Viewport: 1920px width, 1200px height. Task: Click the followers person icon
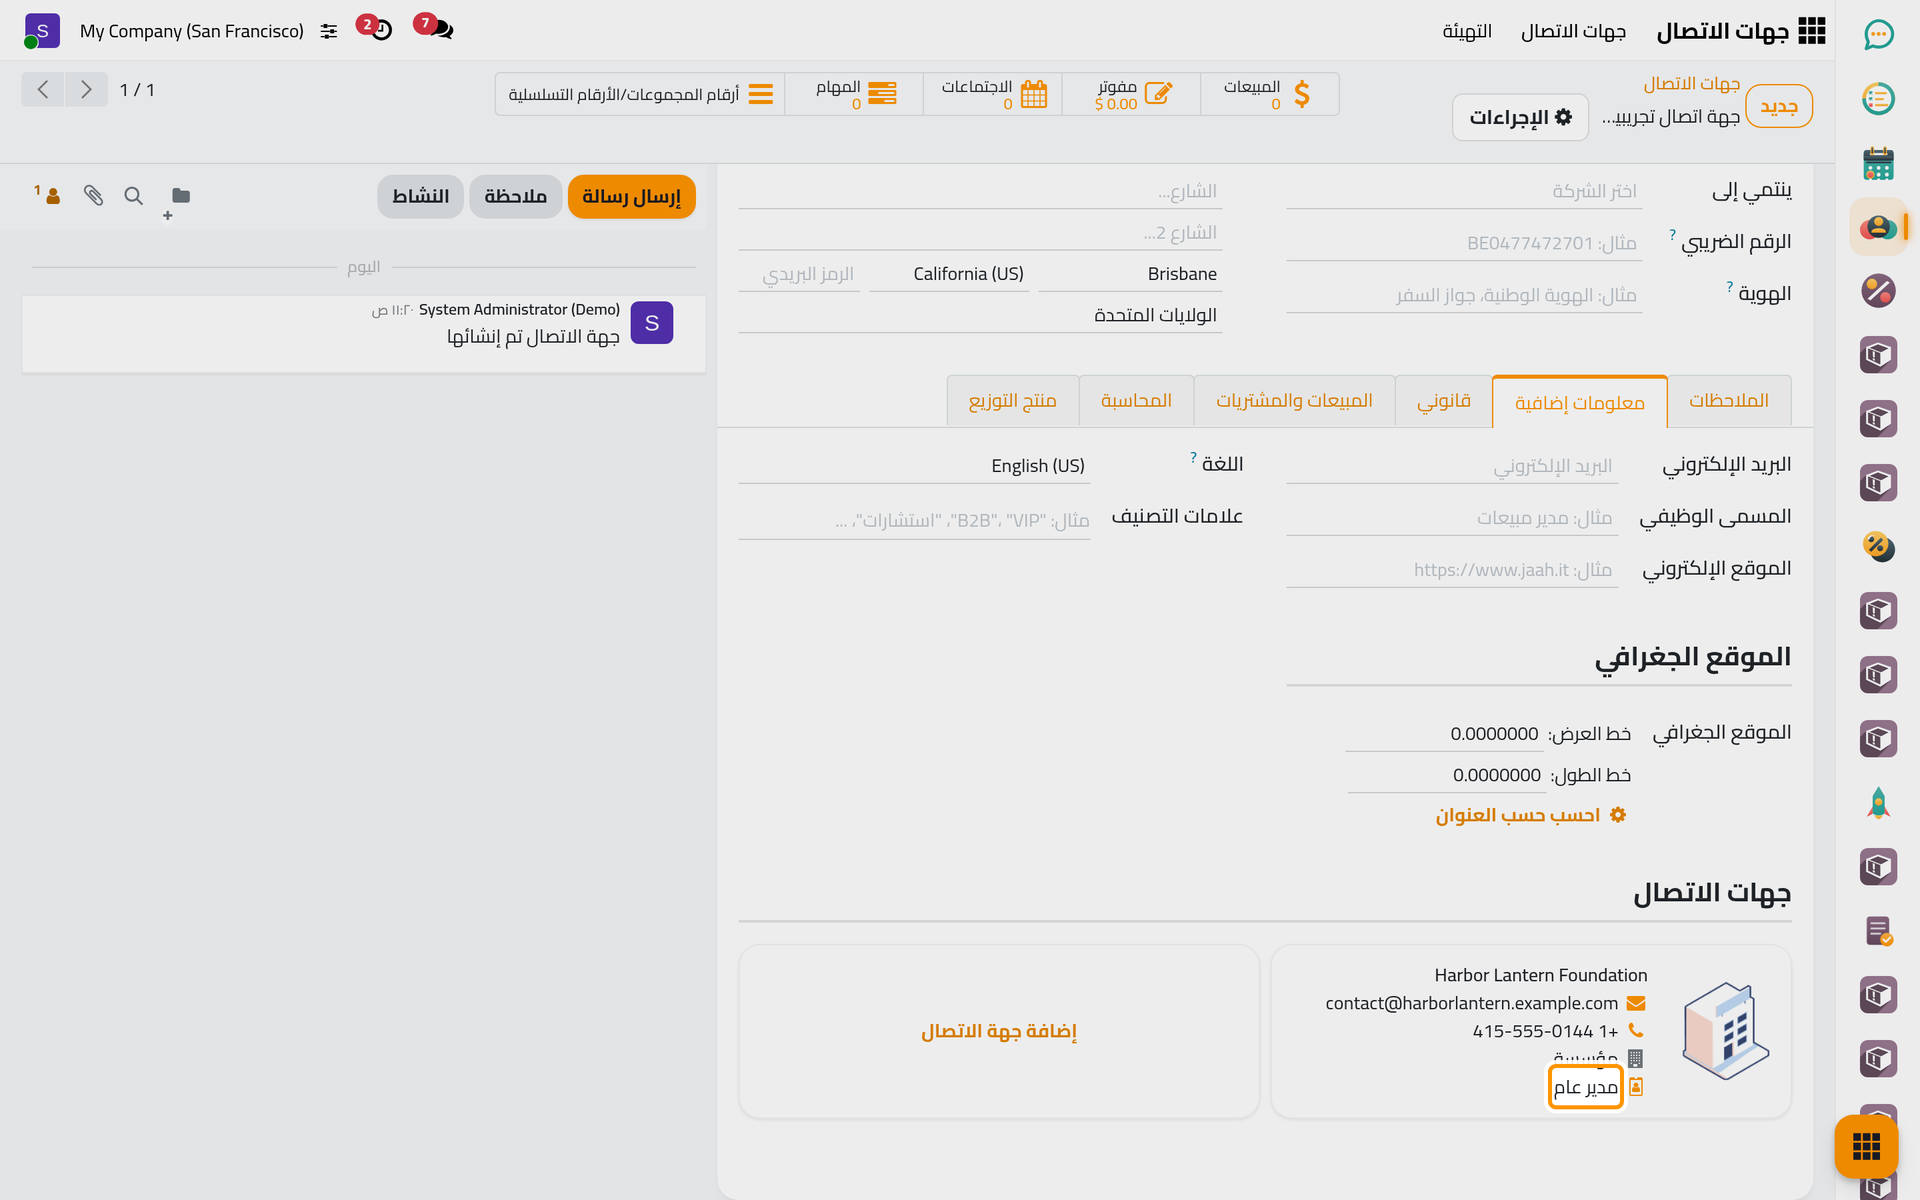48,194
